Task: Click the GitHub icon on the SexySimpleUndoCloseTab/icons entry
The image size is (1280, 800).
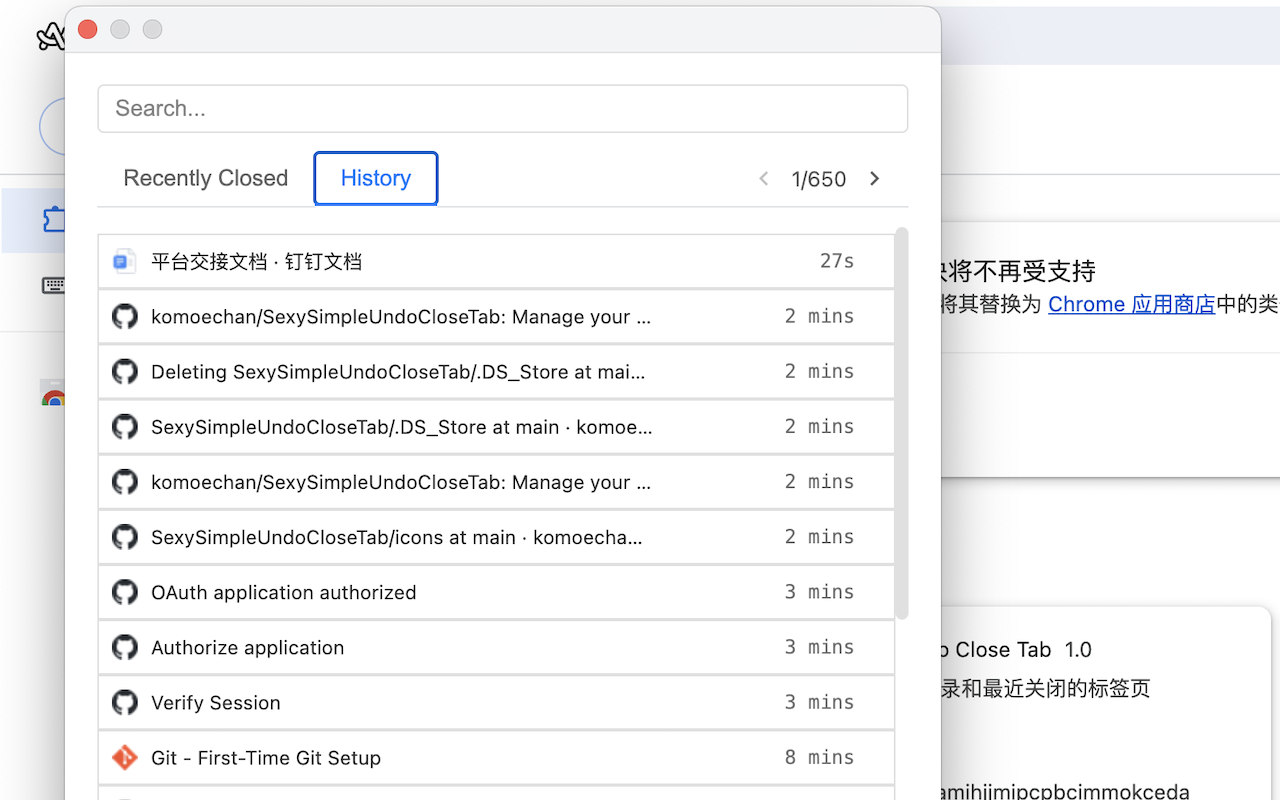Action: 125,537
